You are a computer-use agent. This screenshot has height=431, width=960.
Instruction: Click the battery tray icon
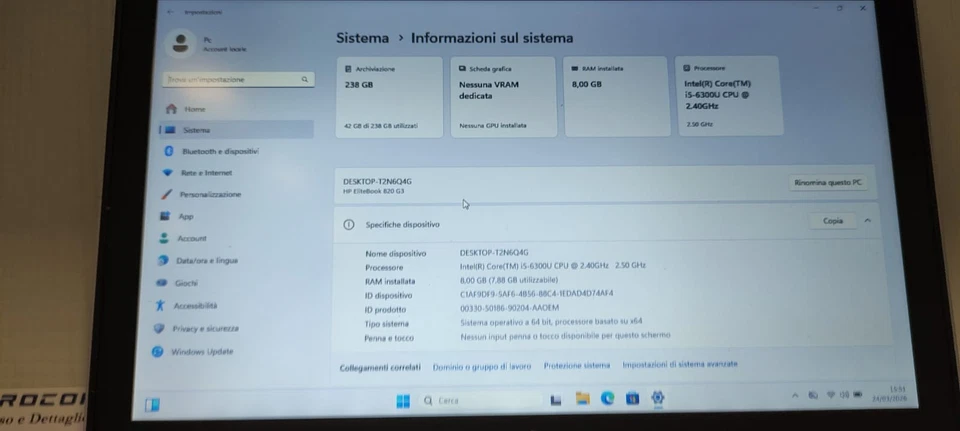coord(858,394)
